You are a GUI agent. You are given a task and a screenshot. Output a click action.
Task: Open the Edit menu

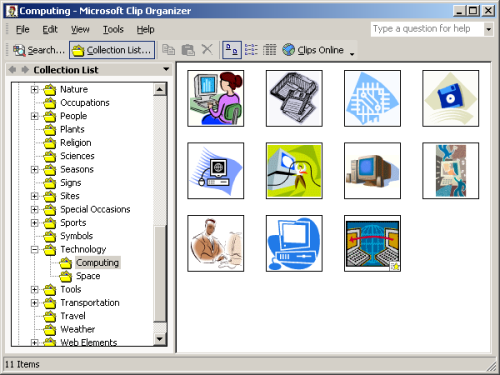point(50,29)
